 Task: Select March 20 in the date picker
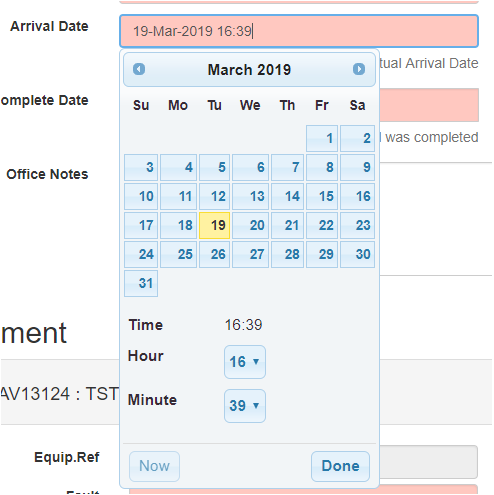point(250,225)
